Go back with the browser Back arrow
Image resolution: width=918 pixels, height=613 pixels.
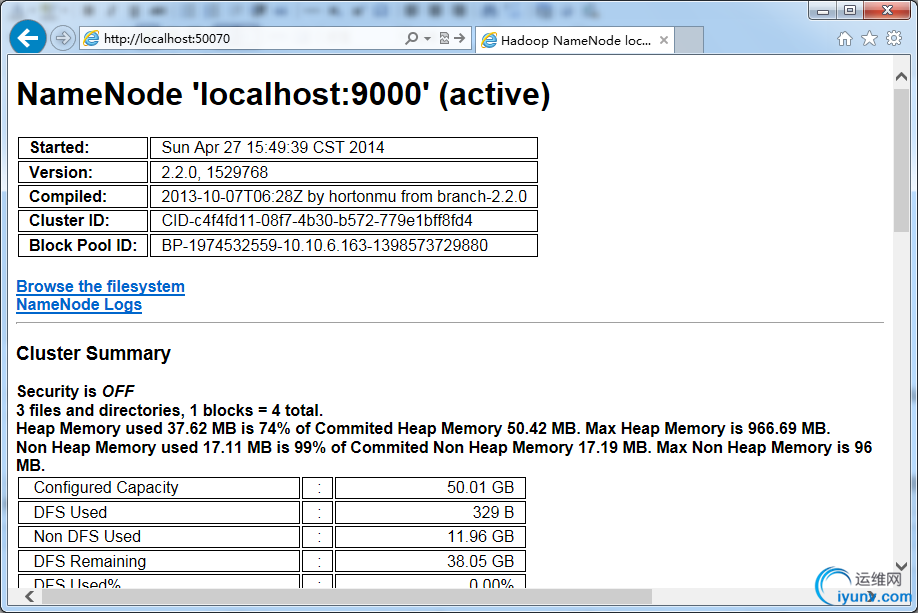pos(28,38)
